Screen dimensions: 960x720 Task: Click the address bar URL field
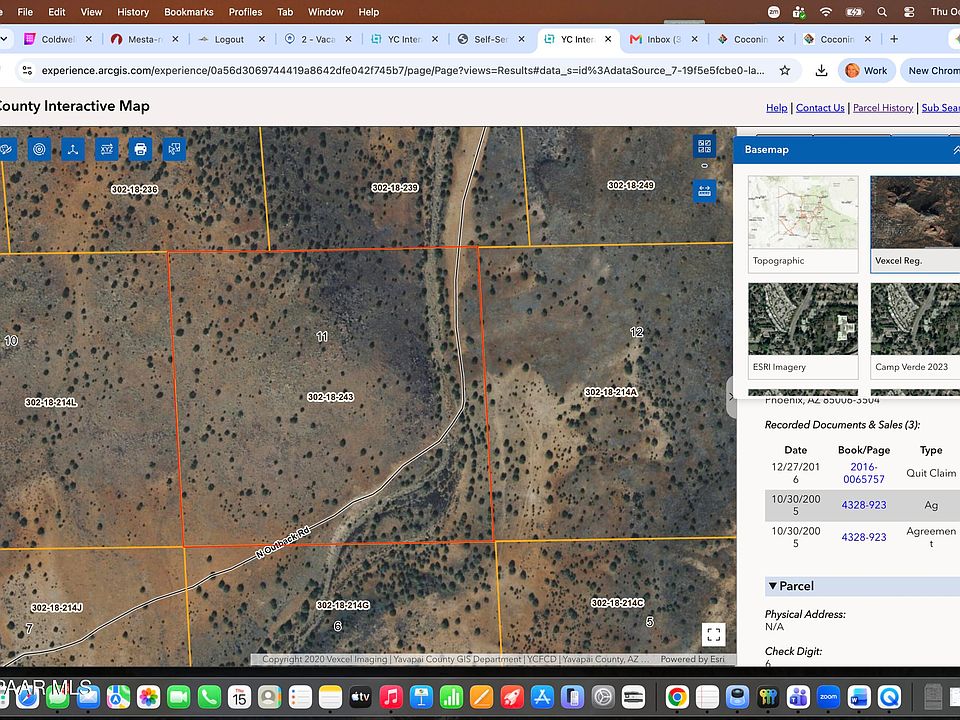click(403, 70)
